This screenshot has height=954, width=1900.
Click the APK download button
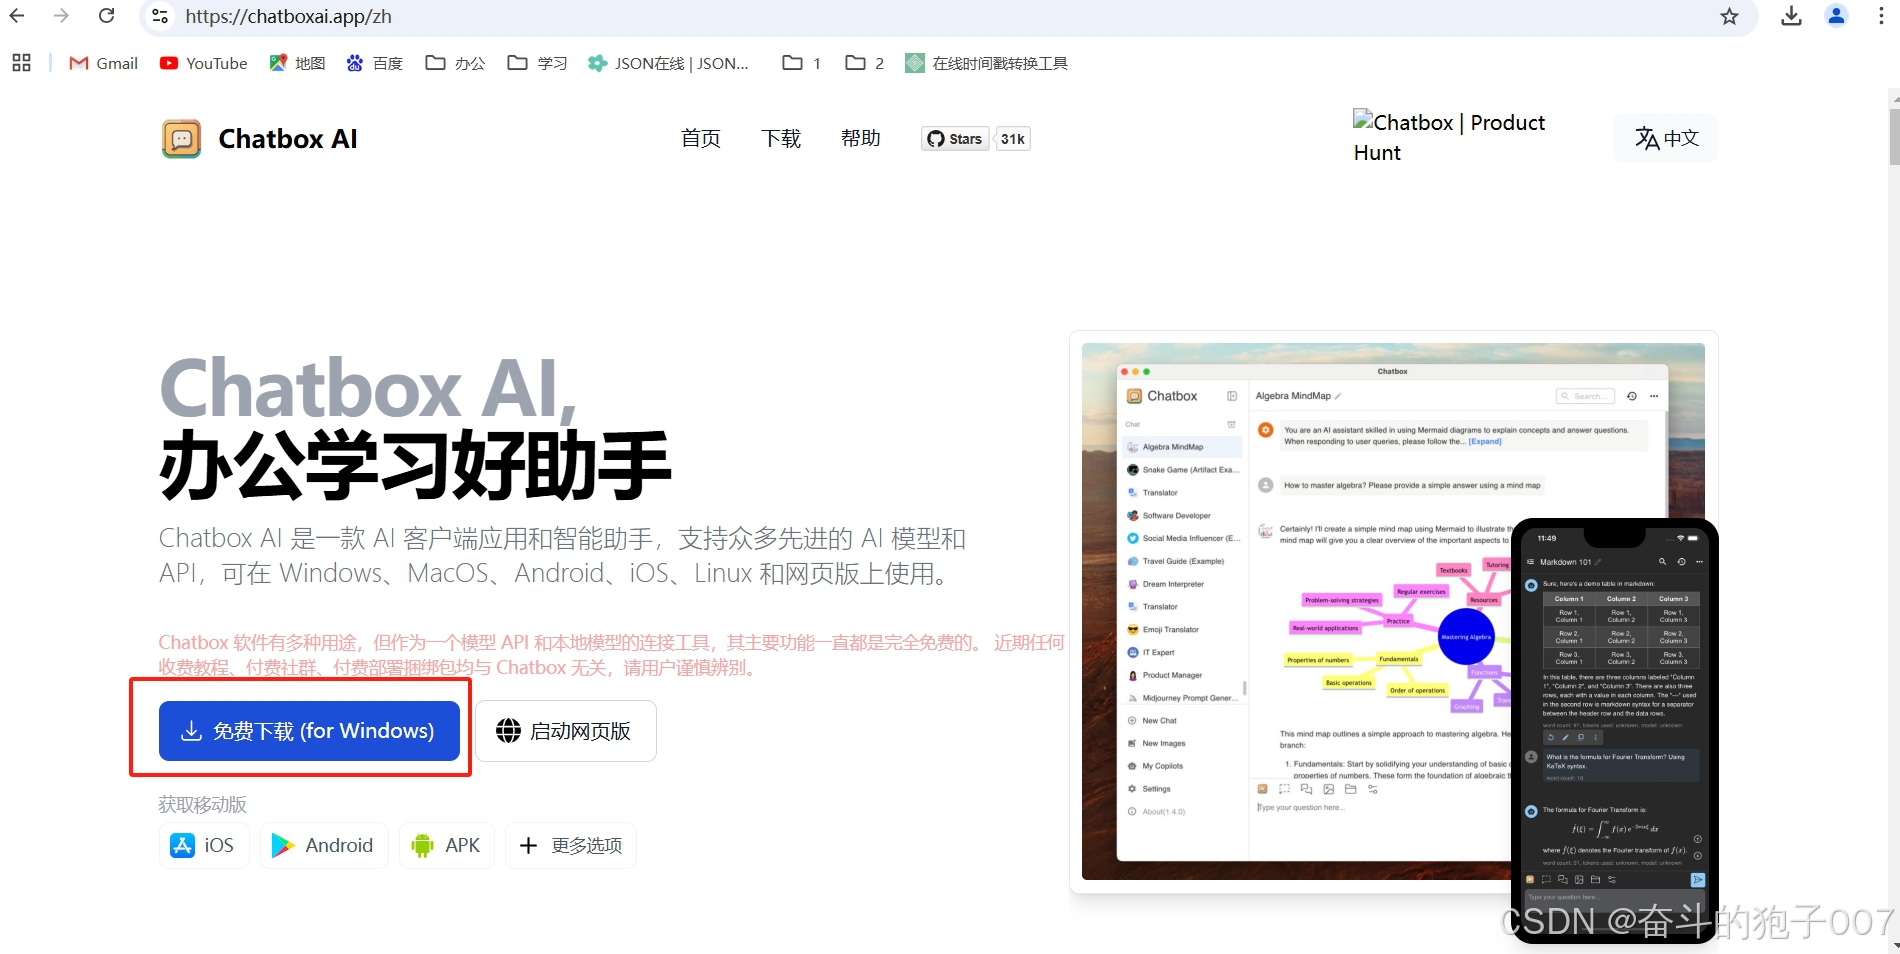coord(447,846)
